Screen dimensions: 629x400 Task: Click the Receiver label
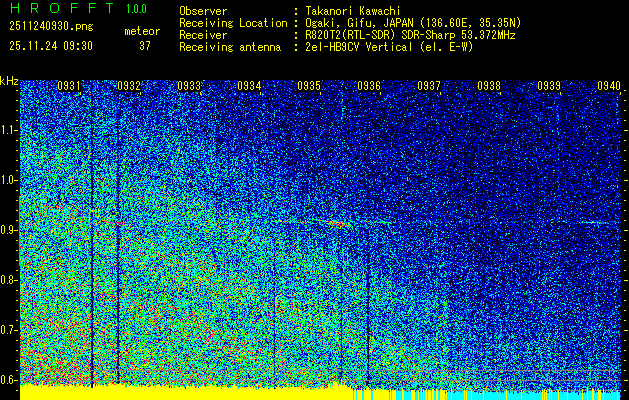(x=203, y=35)
